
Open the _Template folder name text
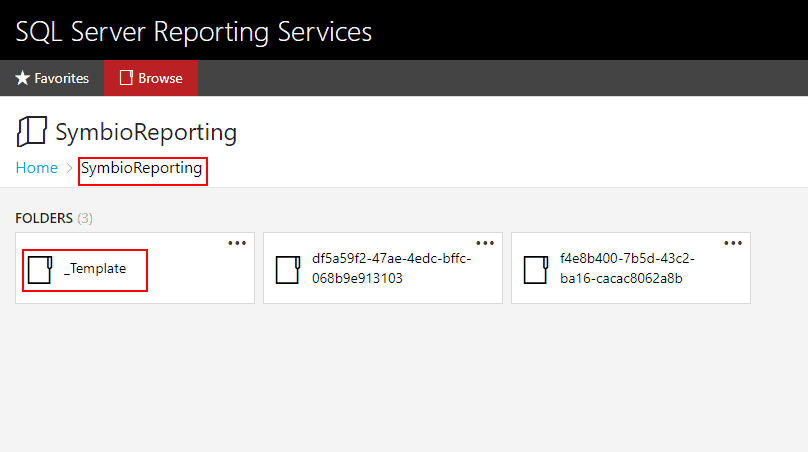tap(95, 269)
